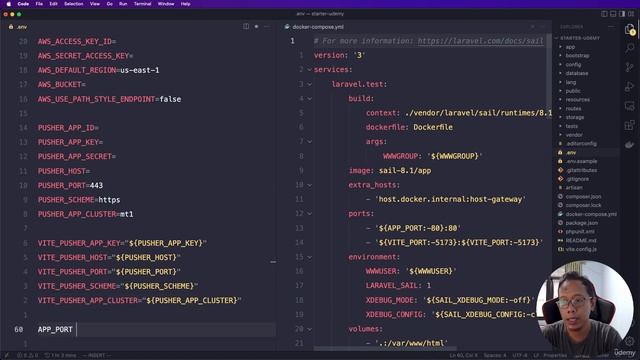Open Explorer panel more actions ellipsis
Screen dimensions: 640x360
(x=611, y=27)
